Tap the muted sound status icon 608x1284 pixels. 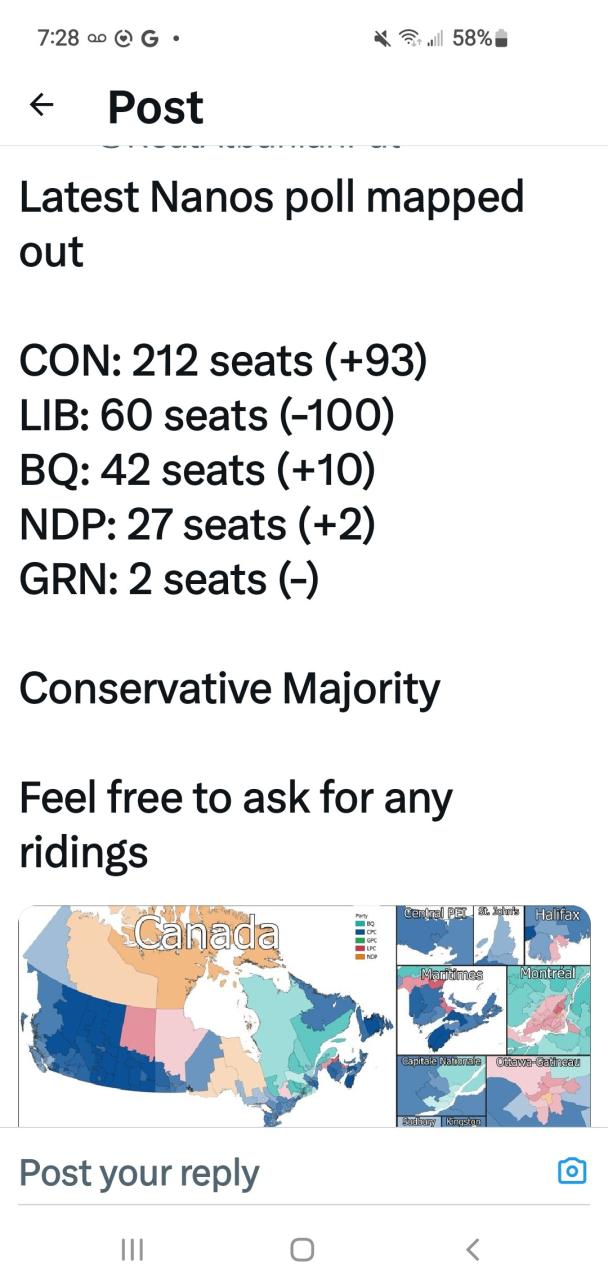(x=381, y=39)
